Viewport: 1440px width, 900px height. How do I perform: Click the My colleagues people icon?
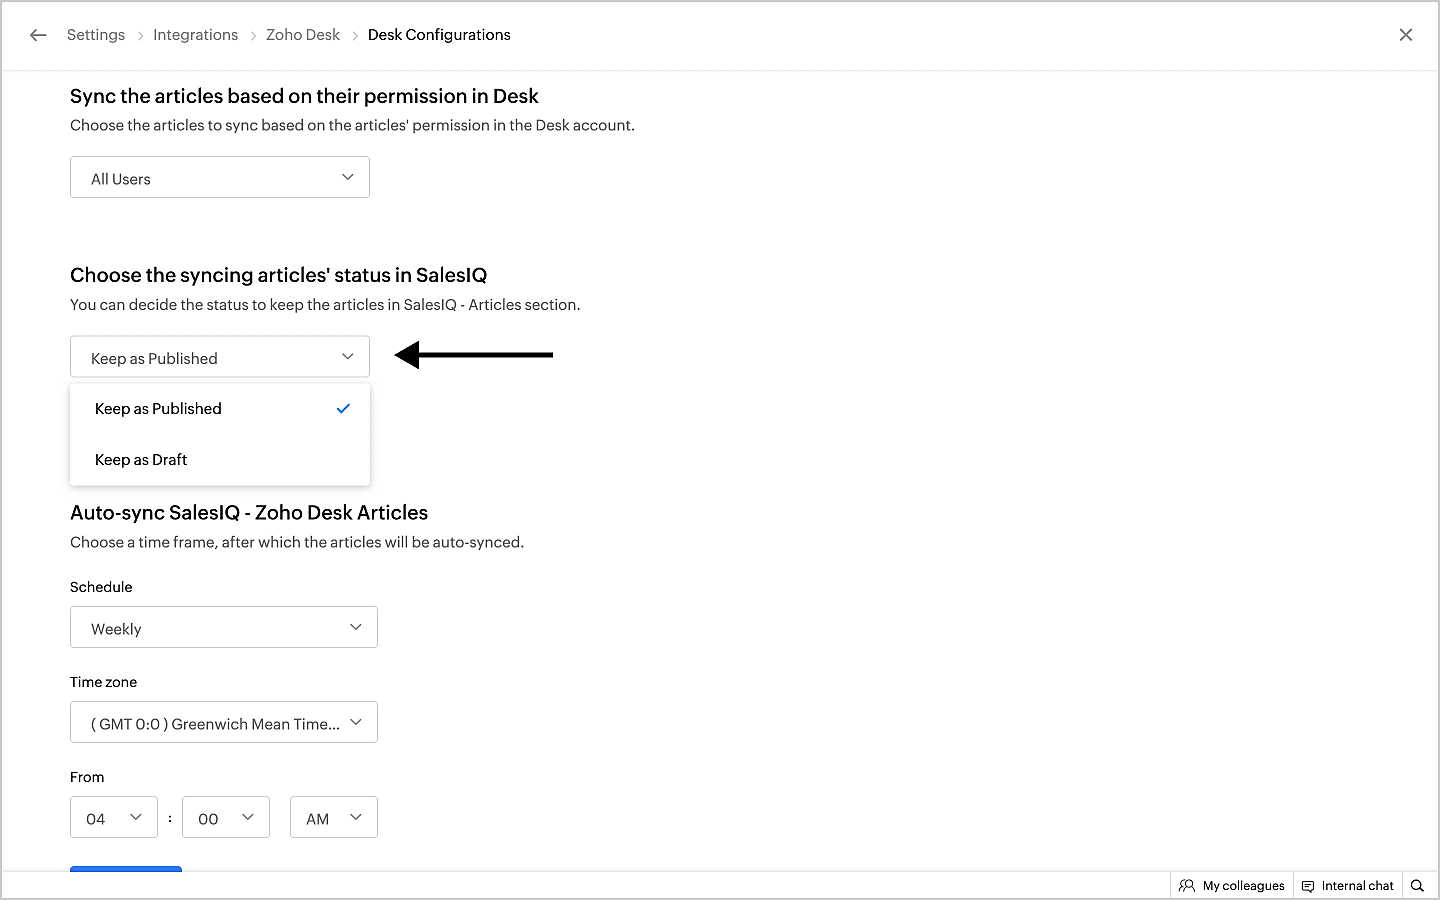pos(1187,886)
